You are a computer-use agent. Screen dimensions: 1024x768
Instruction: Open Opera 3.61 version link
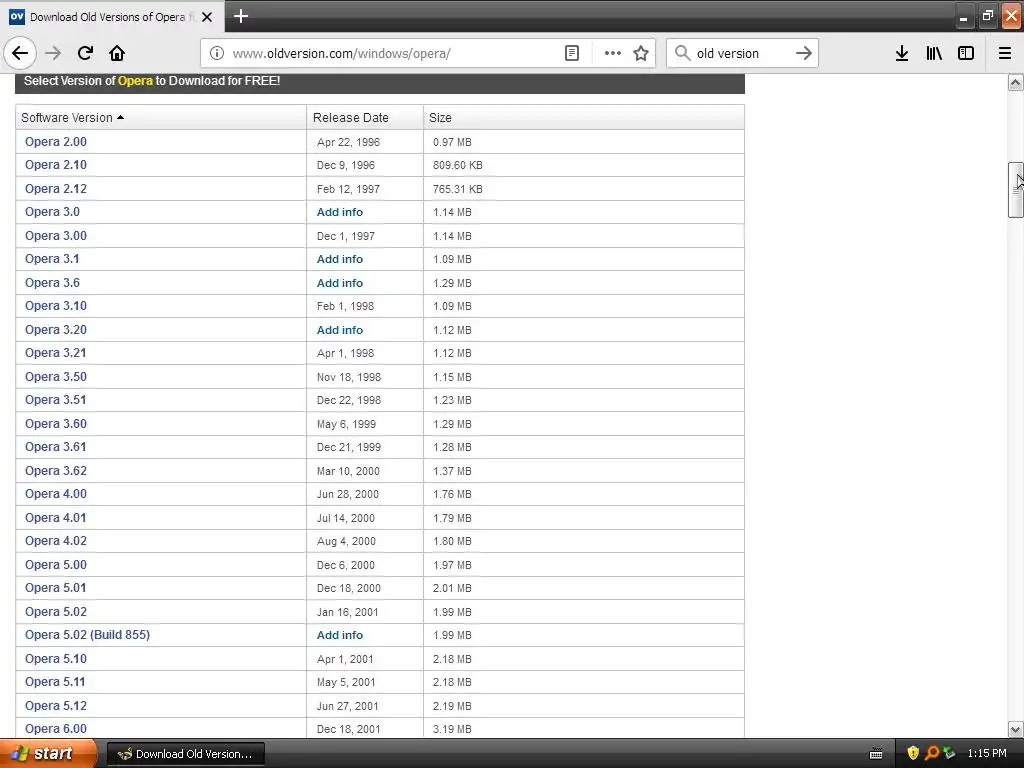click(x=56, y=447)
